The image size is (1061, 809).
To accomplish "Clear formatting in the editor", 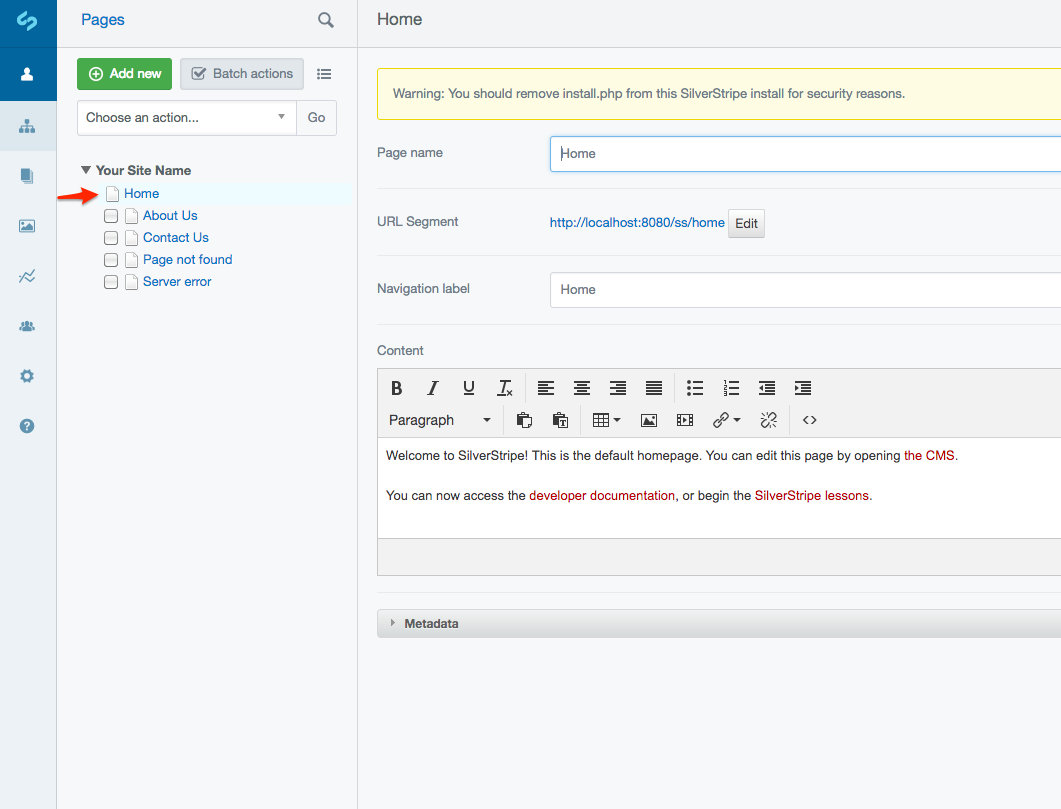I will pos(505,388).
